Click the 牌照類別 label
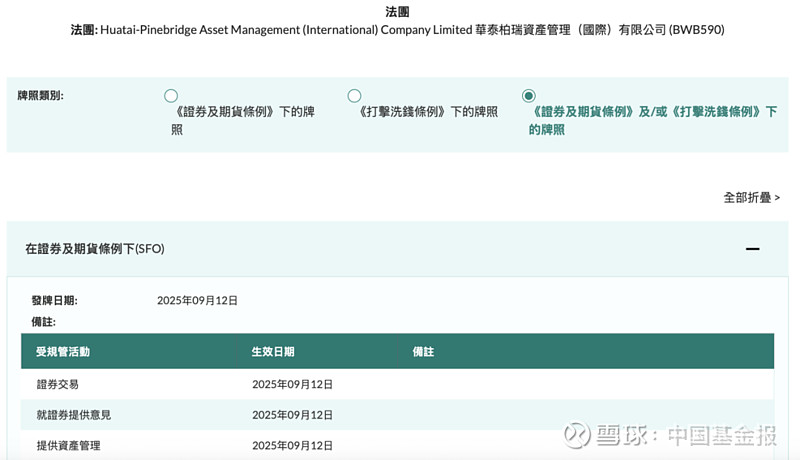The height and width of the screenshot is (460, 800). pos(40,95)
